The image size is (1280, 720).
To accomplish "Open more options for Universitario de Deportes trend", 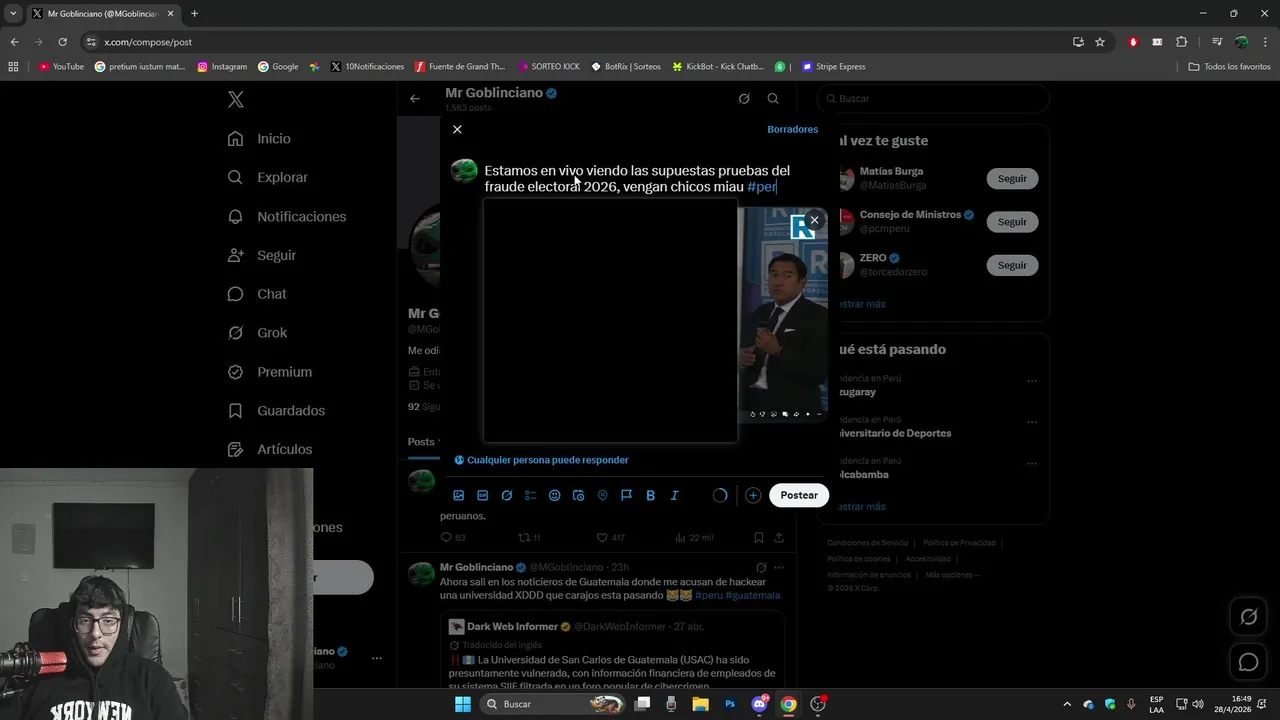I will [x=1032, y=422].
